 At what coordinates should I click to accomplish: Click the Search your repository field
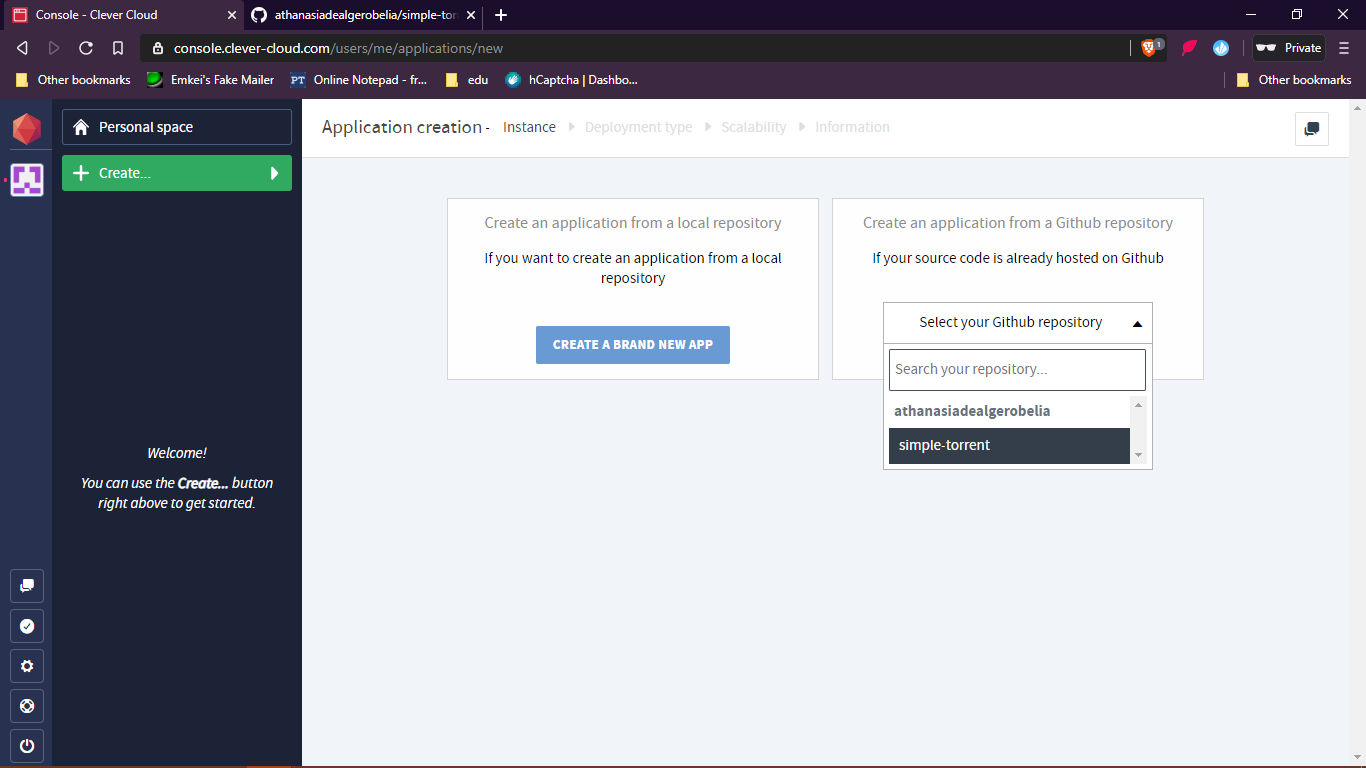tap(1017, 370)
